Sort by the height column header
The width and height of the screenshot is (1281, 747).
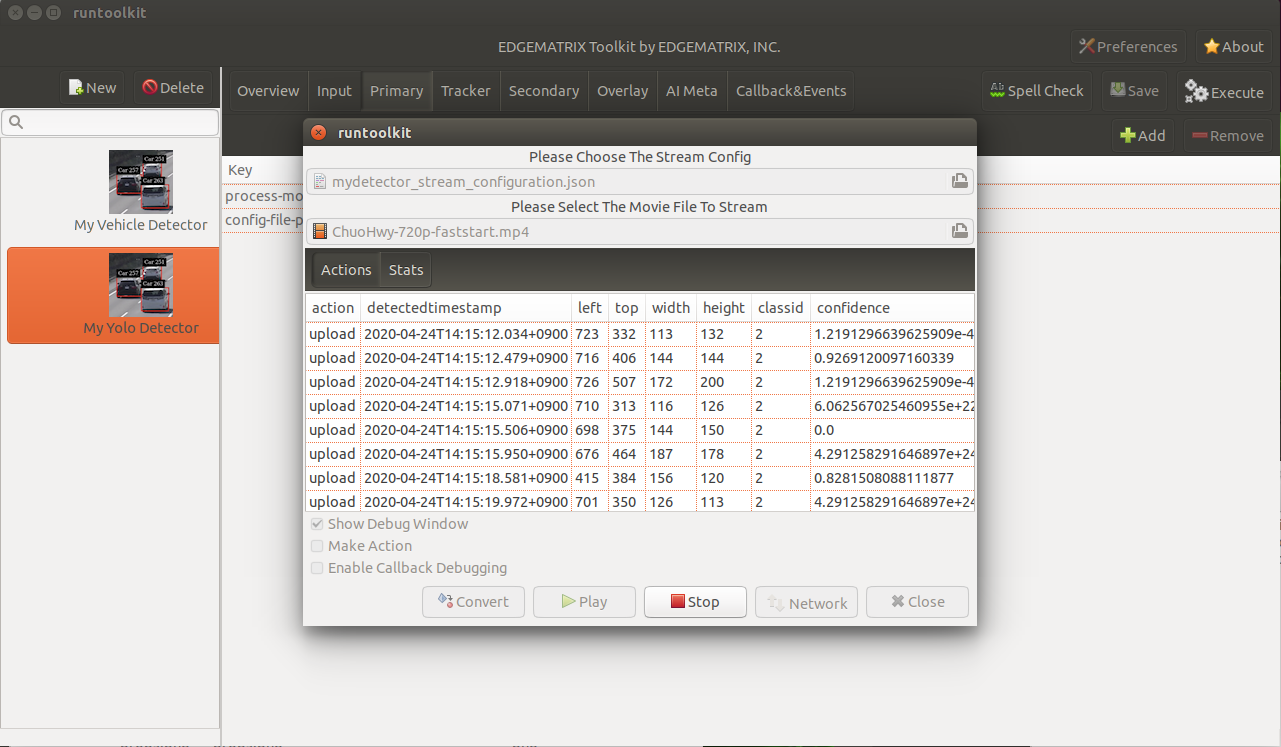click(724, 308)
